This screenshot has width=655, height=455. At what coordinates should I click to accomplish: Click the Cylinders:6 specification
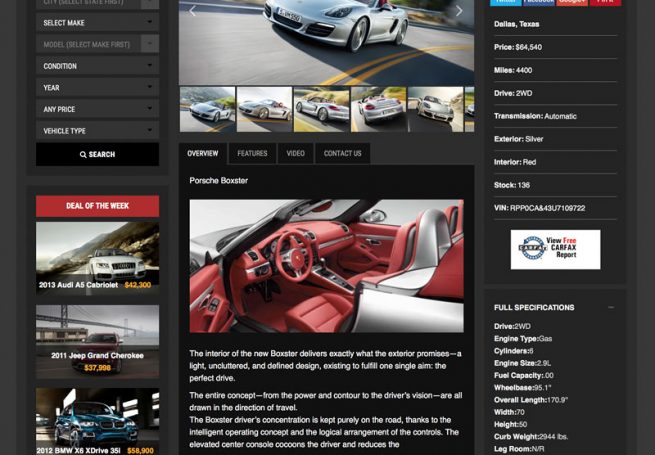point(513,351)
